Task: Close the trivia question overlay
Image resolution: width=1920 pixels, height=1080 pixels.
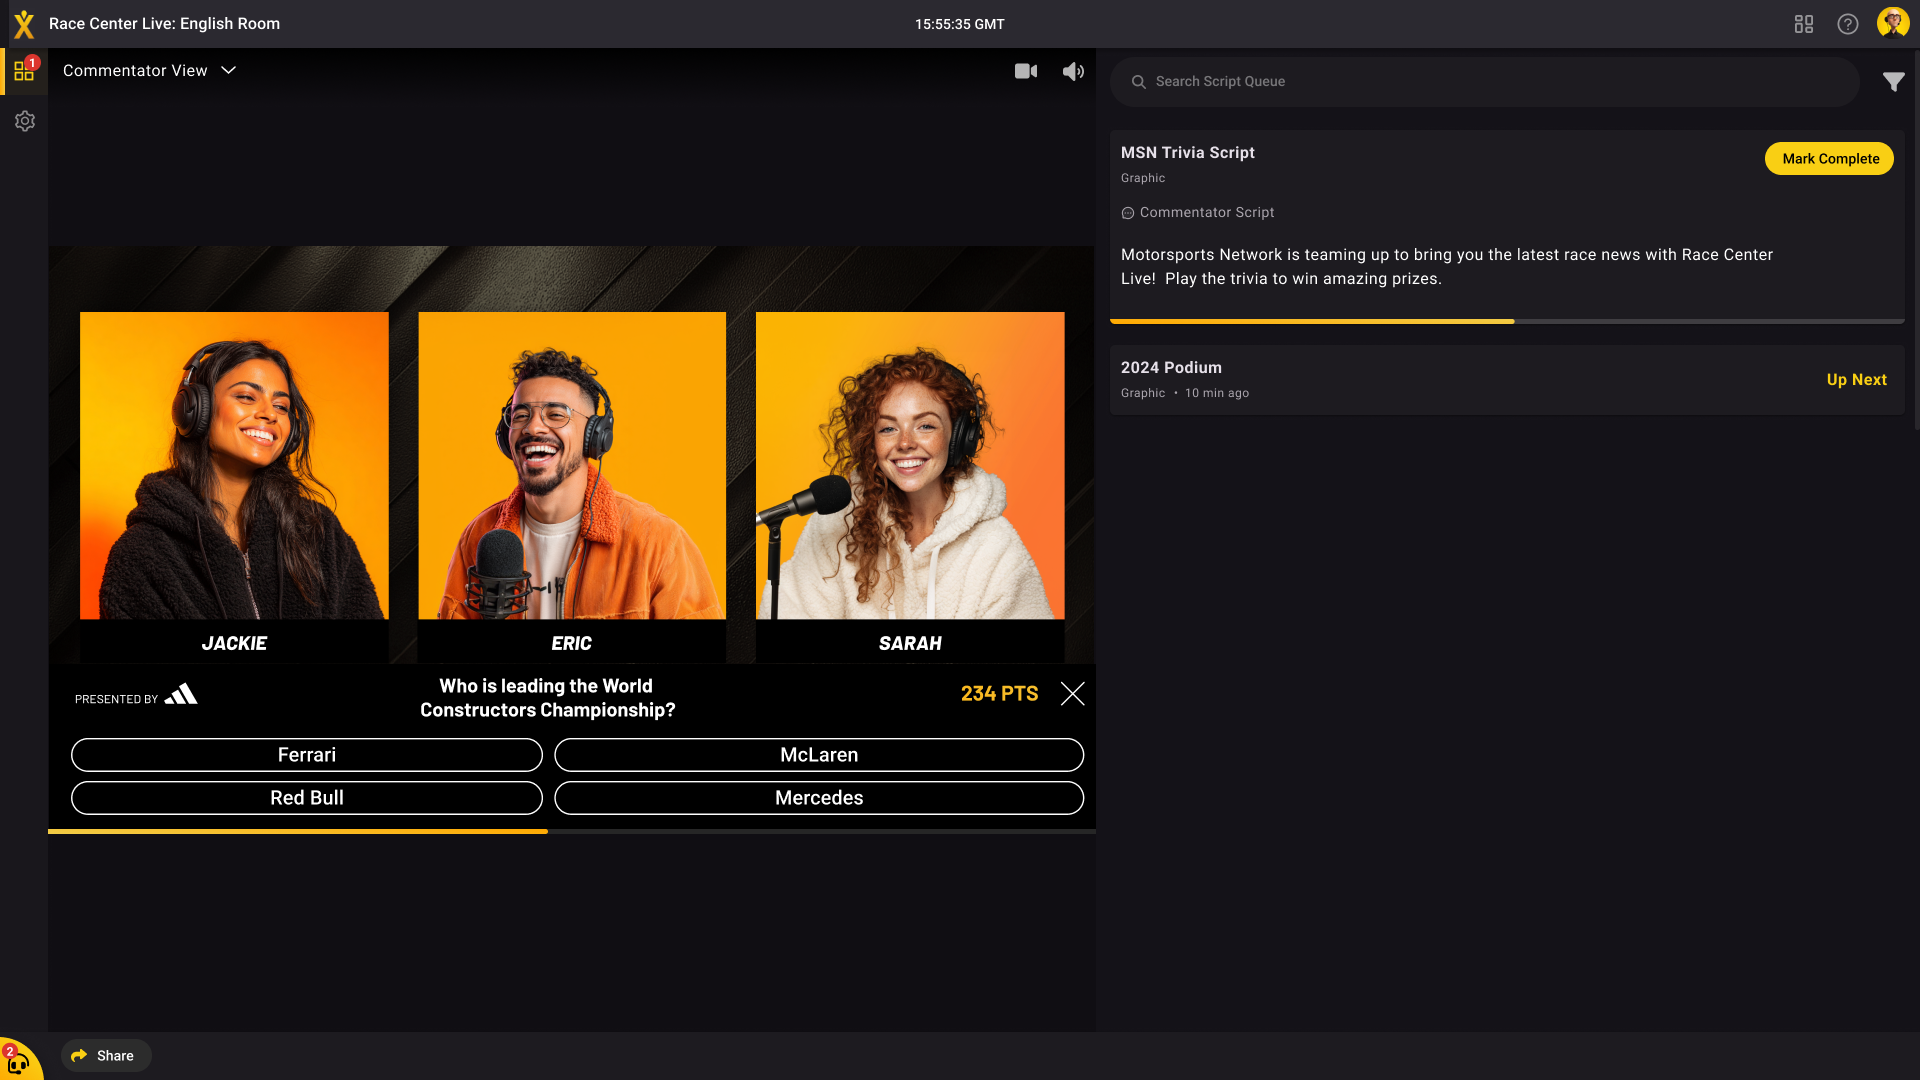Action: (1072, 694)
